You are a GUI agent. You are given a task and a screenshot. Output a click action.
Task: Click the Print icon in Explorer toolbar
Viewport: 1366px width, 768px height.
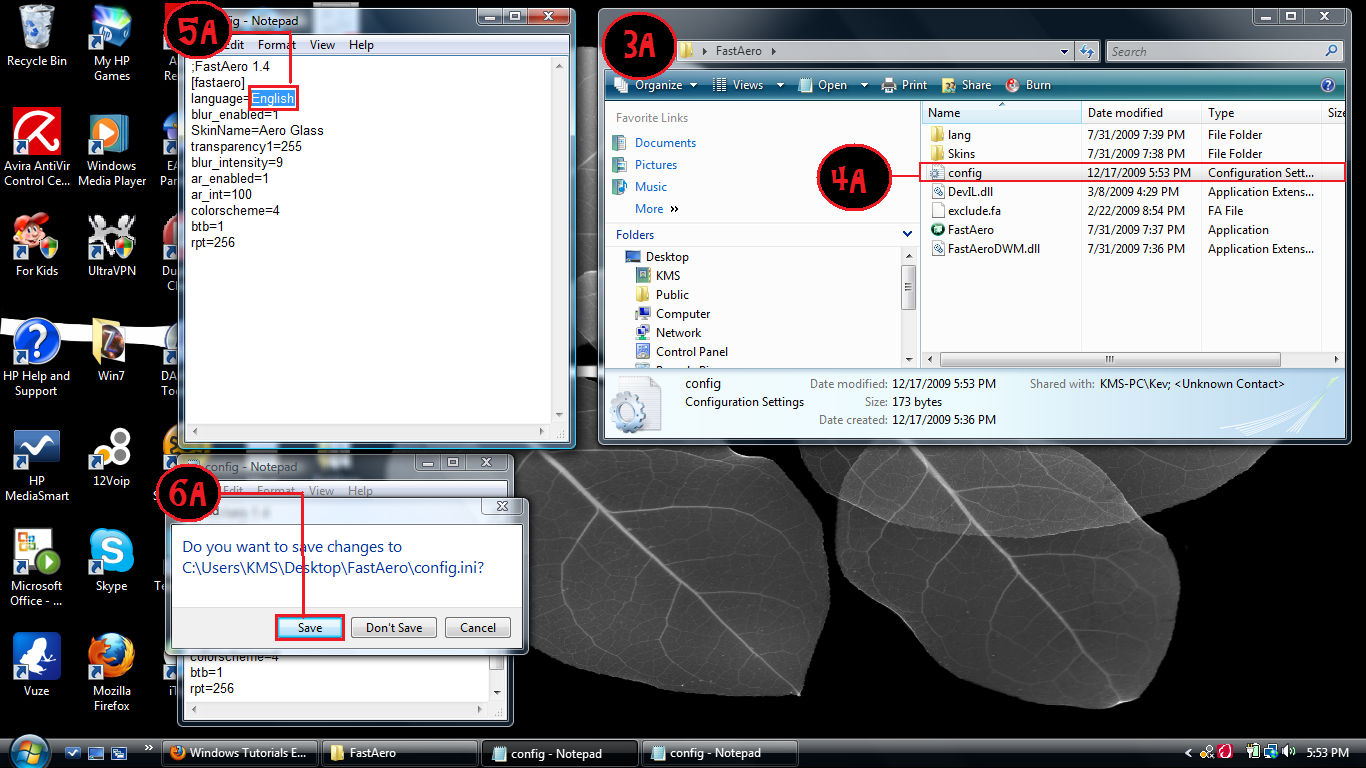(x=887, y=85)
